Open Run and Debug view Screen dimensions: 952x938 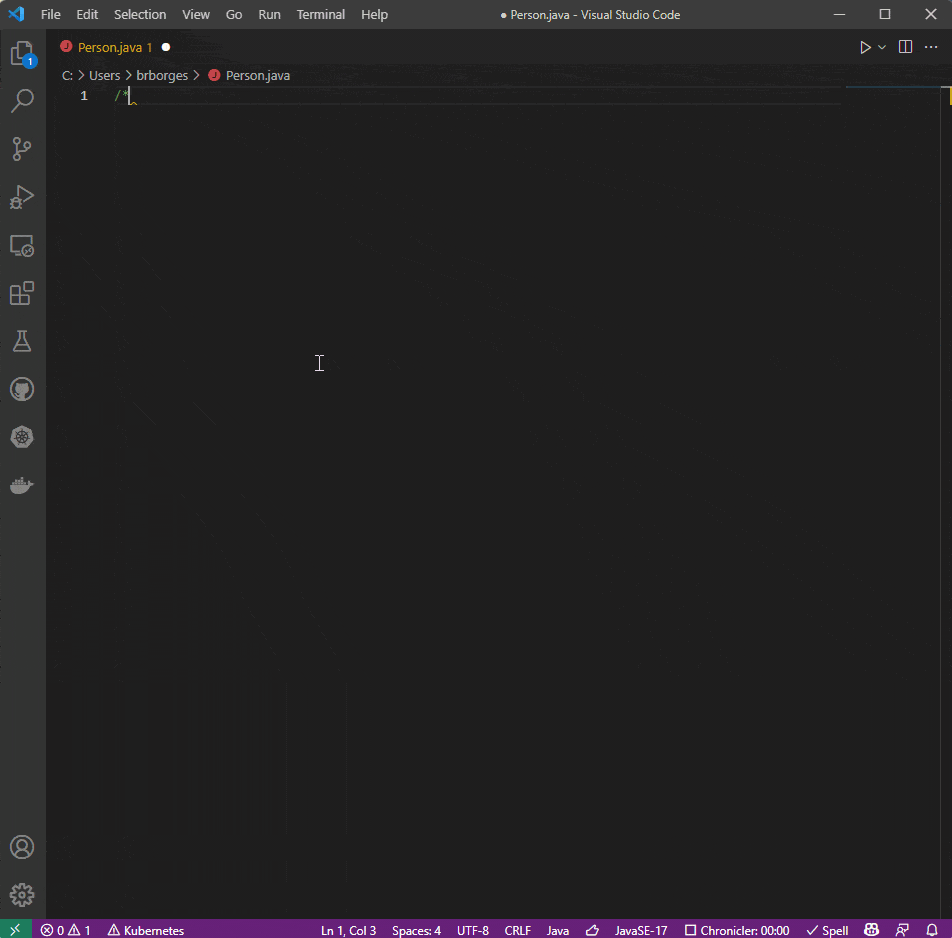(x=22, y=197)
